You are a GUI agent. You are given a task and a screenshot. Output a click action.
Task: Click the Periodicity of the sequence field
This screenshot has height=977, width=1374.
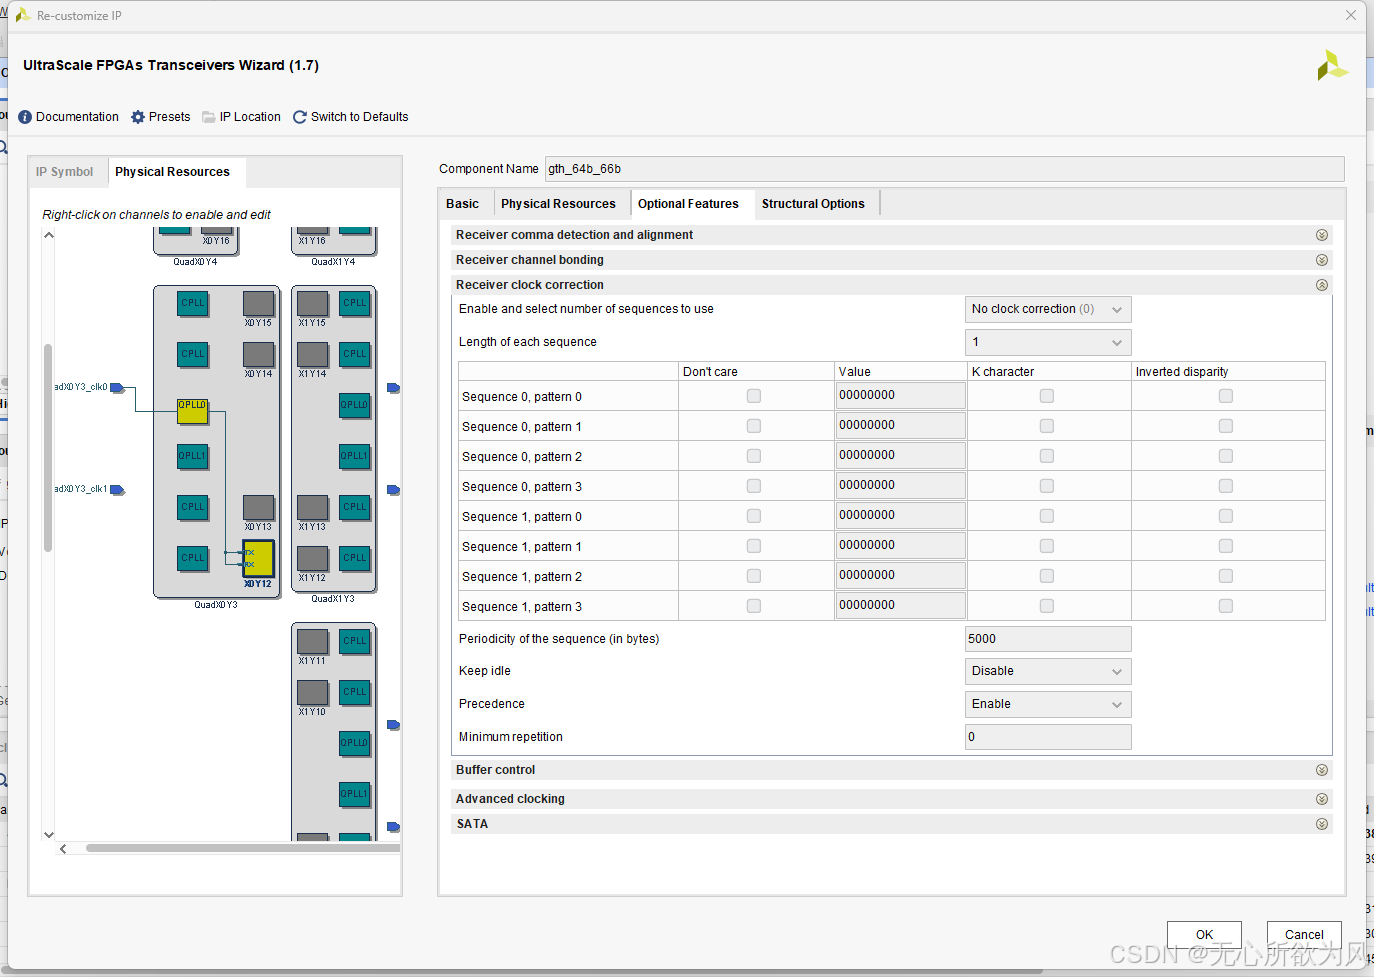click(x=1048, y=639)
